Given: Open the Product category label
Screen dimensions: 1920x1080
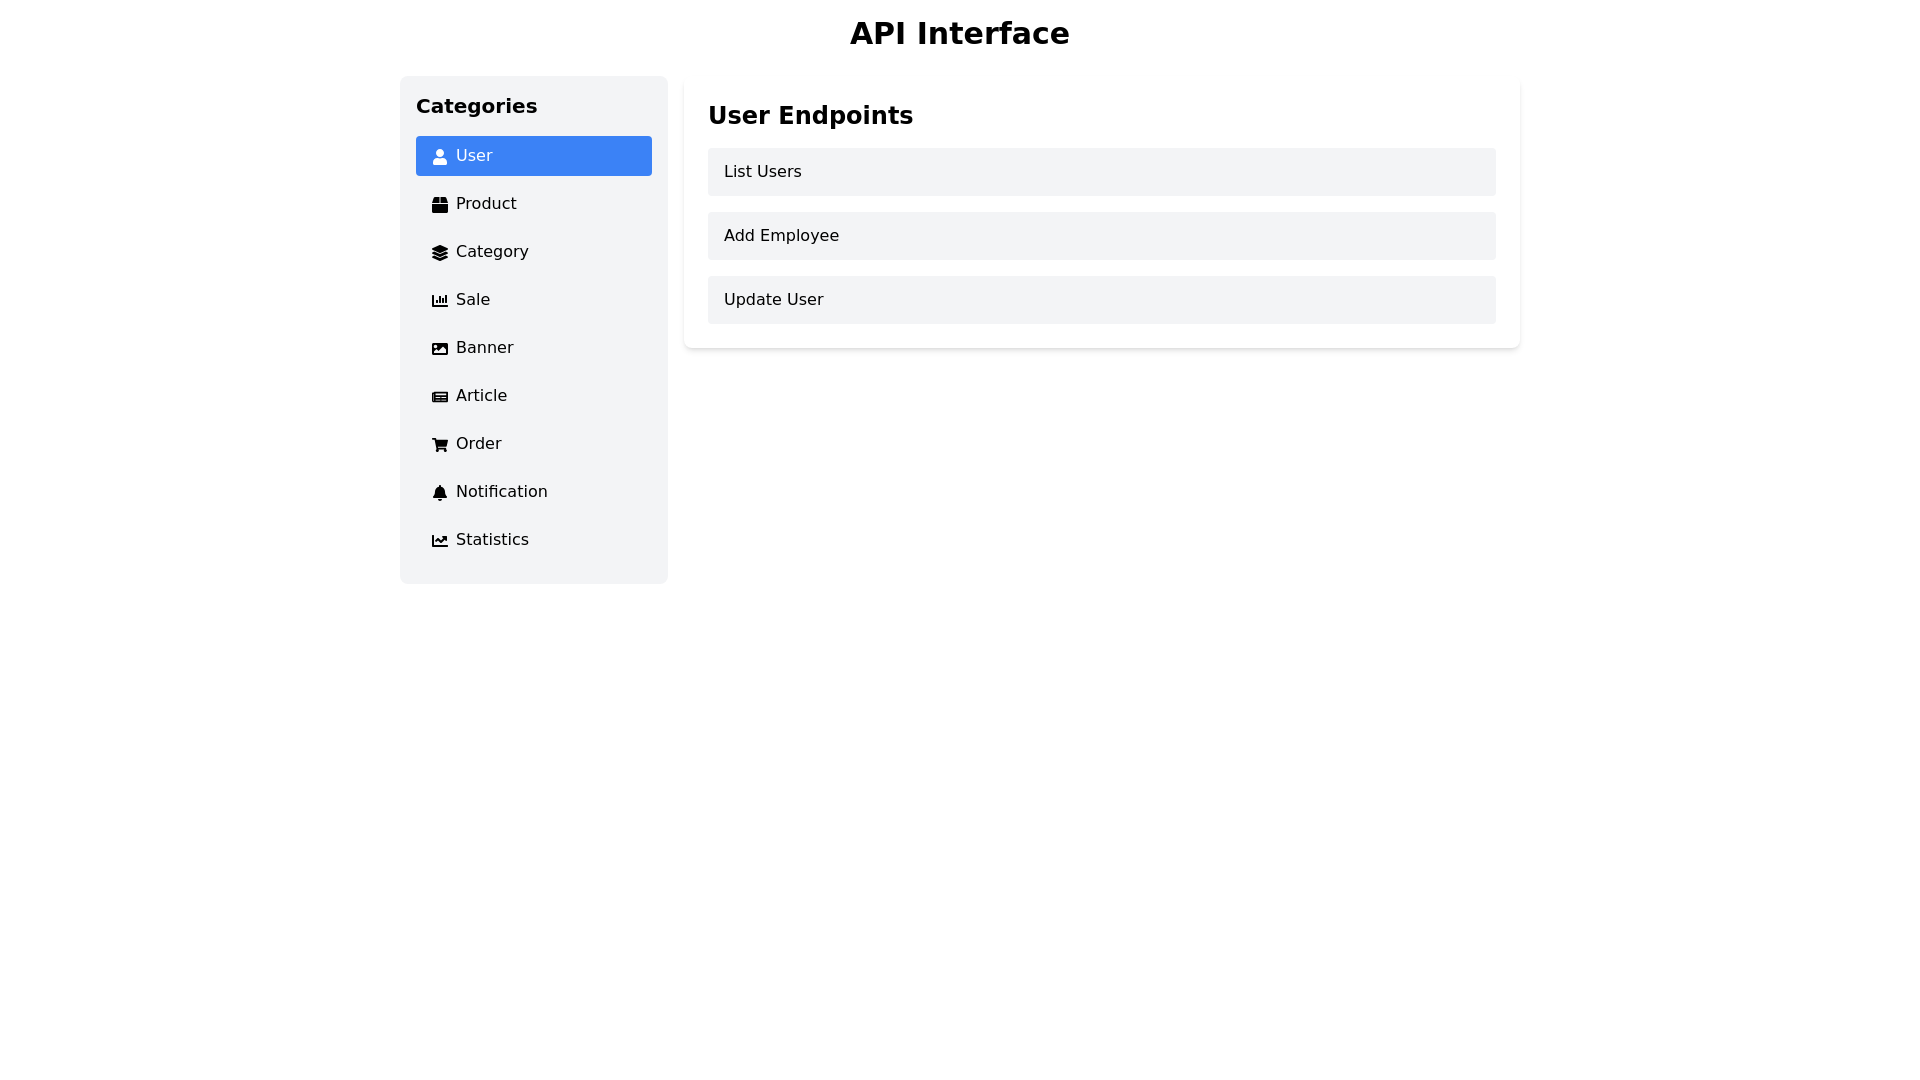Looking at the screenshot, I should pyautogui.click(x=486, y=204).
